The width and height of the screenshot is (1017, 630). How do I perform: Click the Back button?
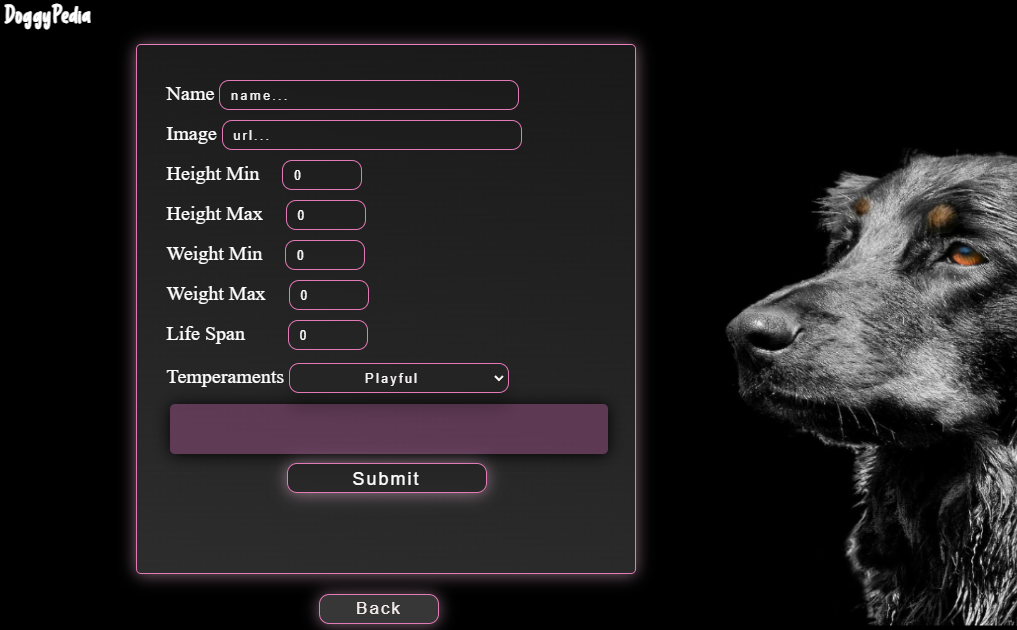point(378,609)
